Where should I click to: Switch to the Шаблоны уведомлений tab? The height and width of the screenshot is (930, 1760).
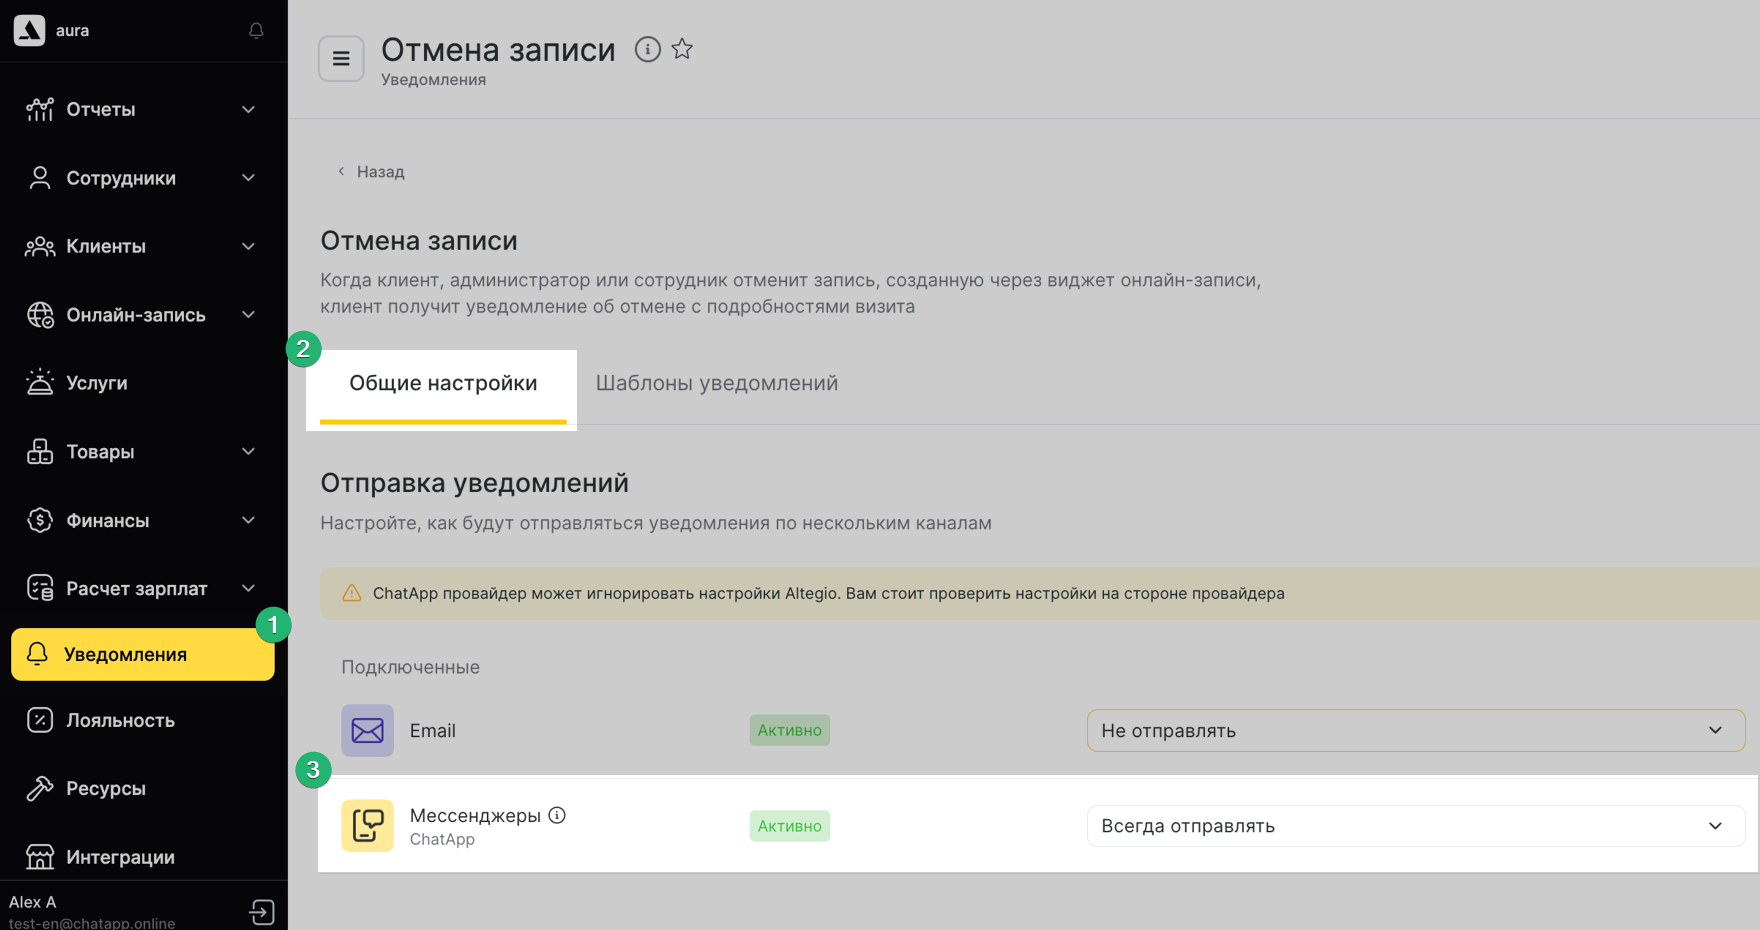click(716, 383)
